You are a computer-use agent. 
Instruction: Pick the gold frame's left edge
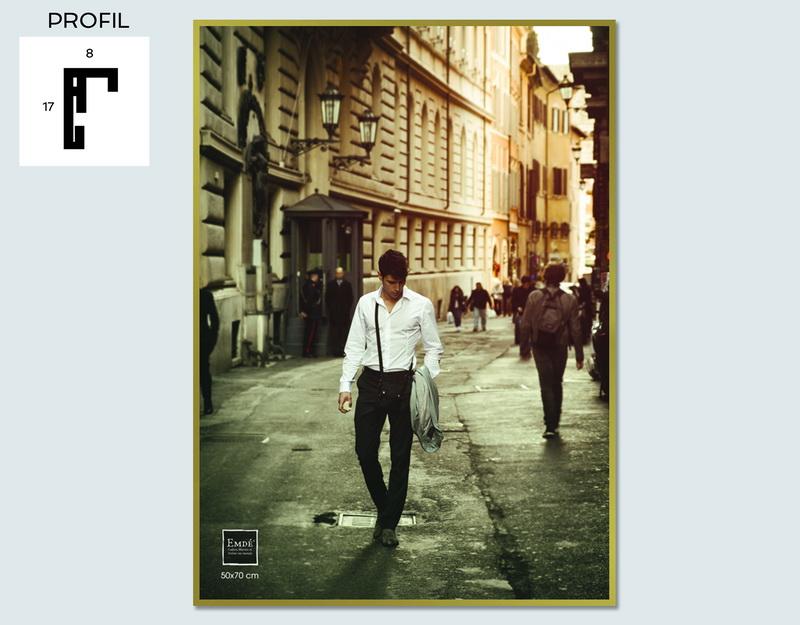click(196, 313)
